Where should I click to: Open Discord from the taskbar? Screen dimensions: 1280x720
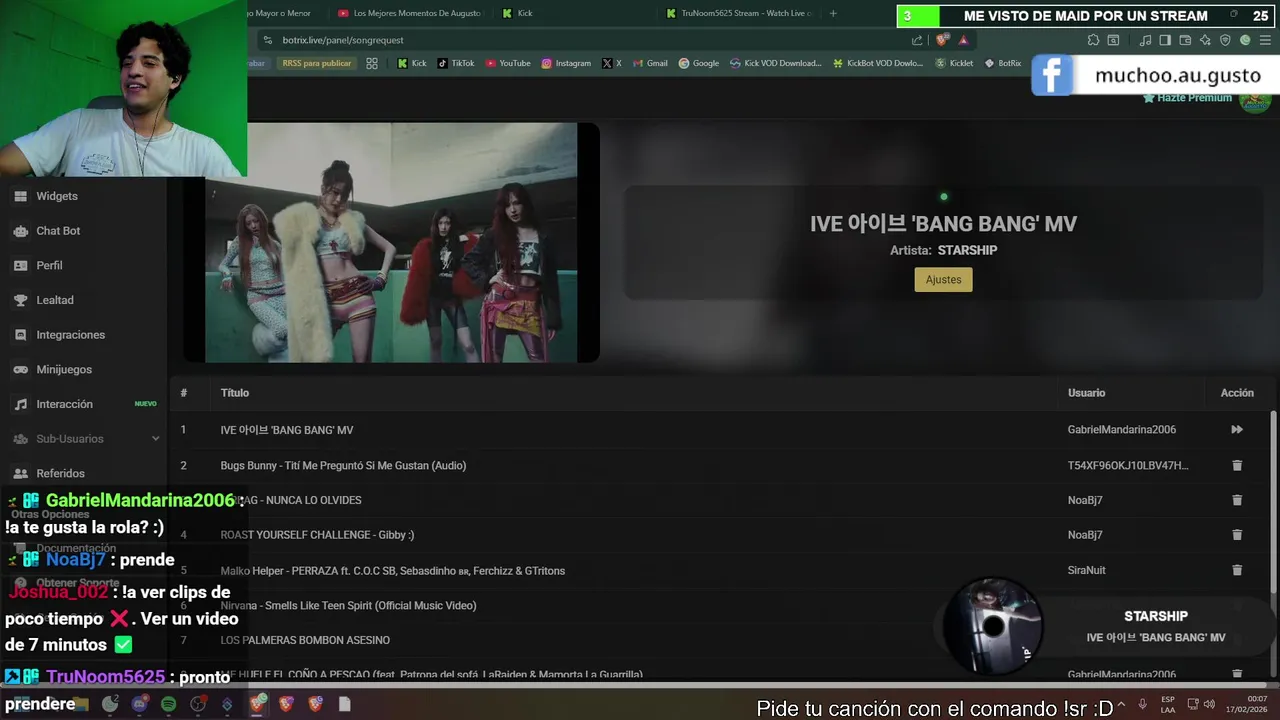tap(139, 704)
